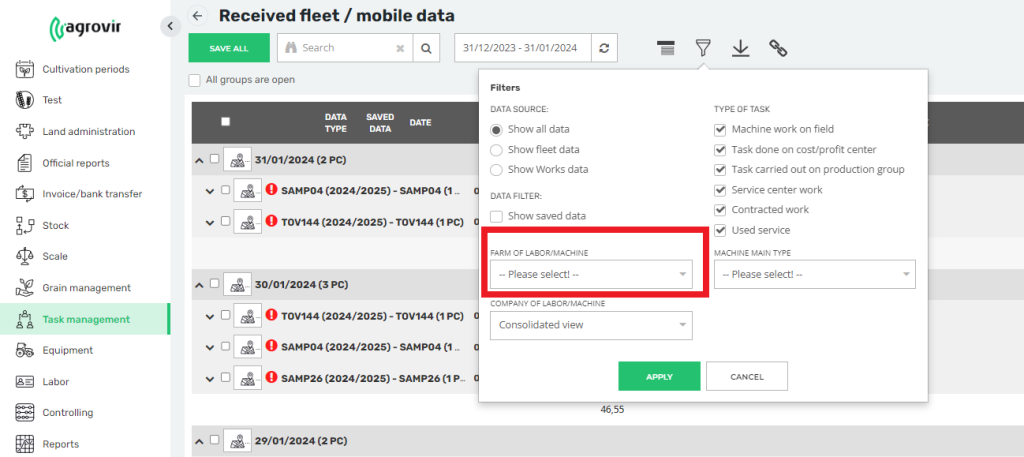Open the Equipment menu item

pyautogui.click(x=67, y=350)
